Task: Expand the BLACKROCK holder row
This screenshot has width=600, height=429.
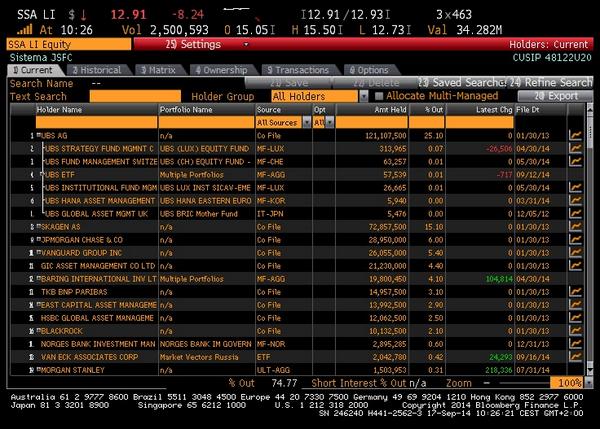Action: [x=39, y=330]
